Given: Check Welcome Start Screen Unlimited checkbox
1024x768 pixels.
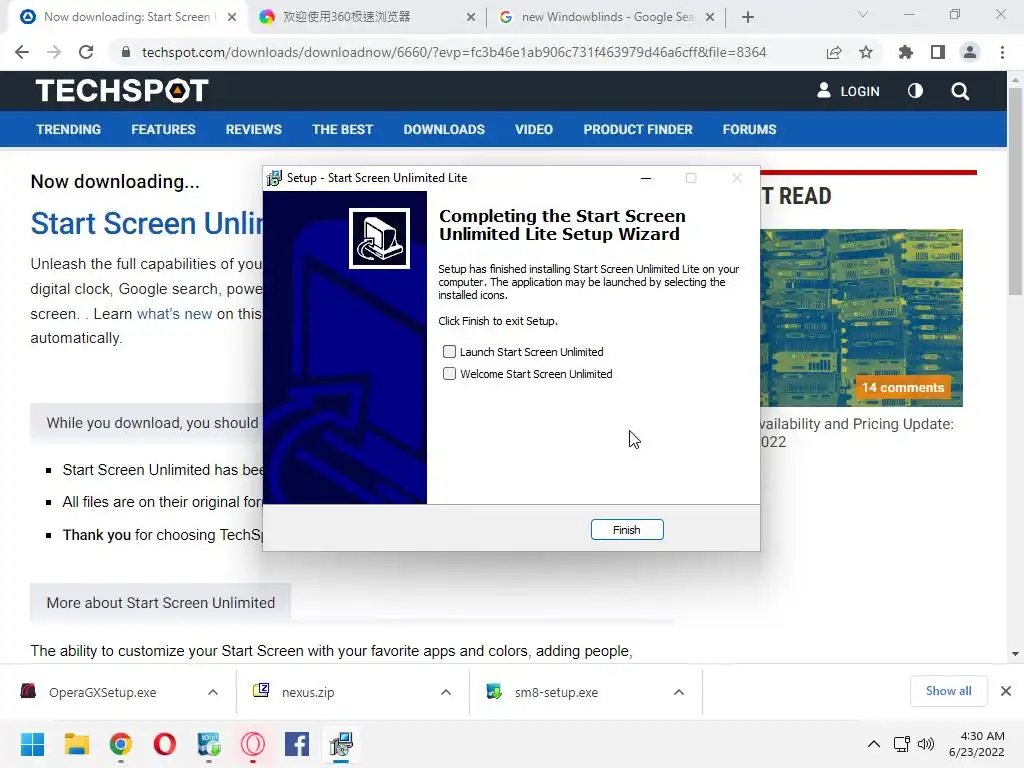Looking at the screenshot, I should point(449,374).
